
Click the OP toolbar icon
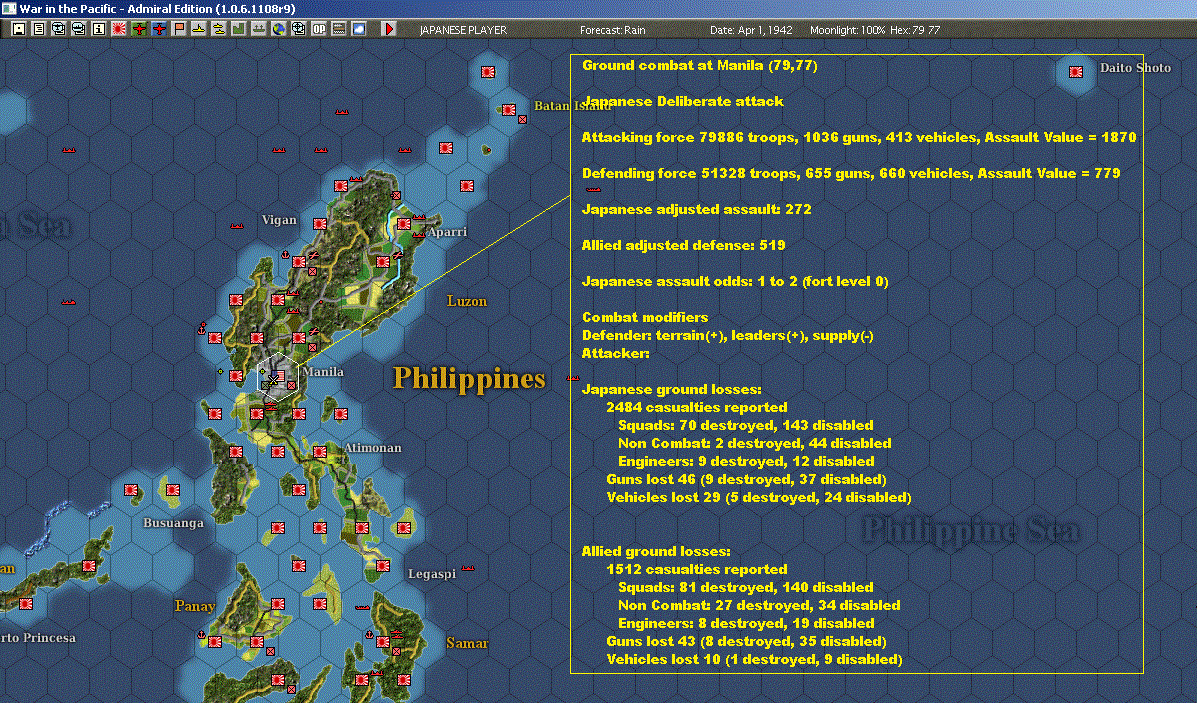coord(318,29)
